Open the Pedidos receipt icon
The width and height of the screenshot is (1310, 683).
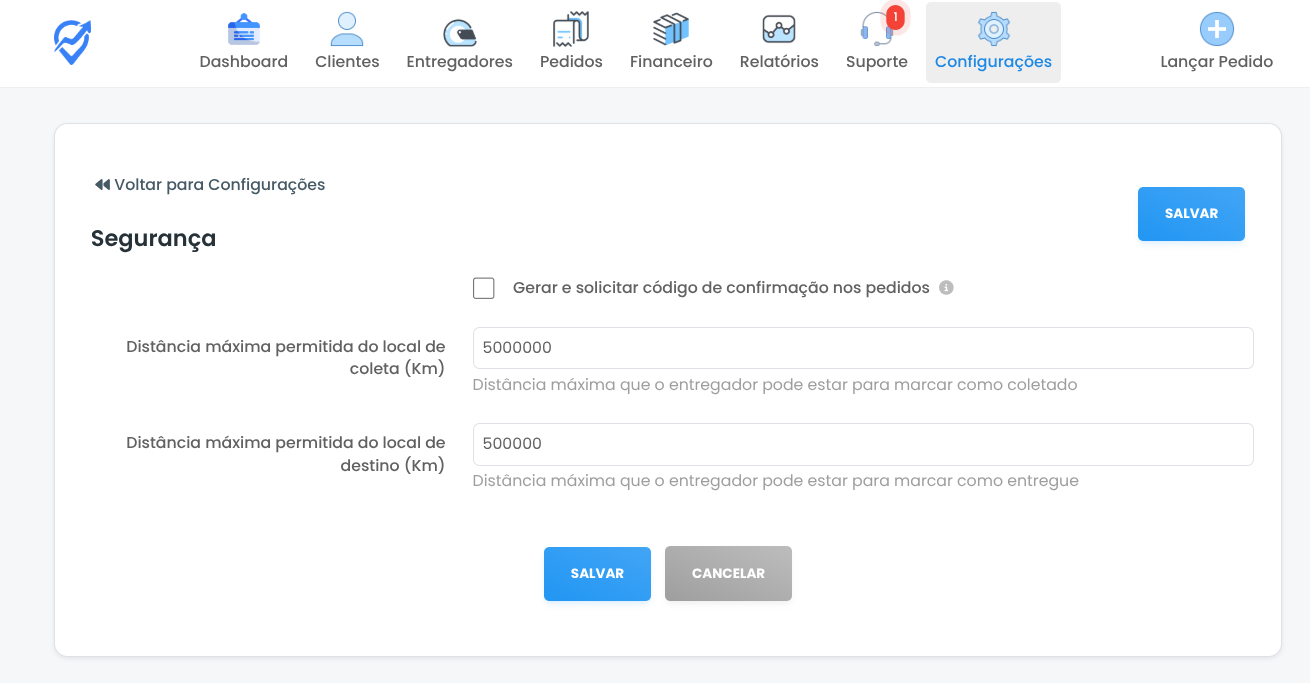pos(571,30)
